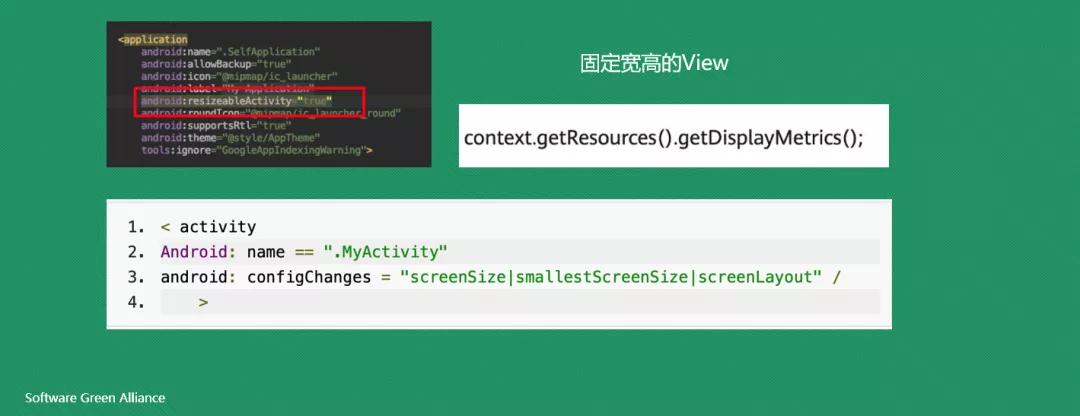Click the 固定宽高的View heading
The image size is (1080, 416).
(x=654, y=63)
